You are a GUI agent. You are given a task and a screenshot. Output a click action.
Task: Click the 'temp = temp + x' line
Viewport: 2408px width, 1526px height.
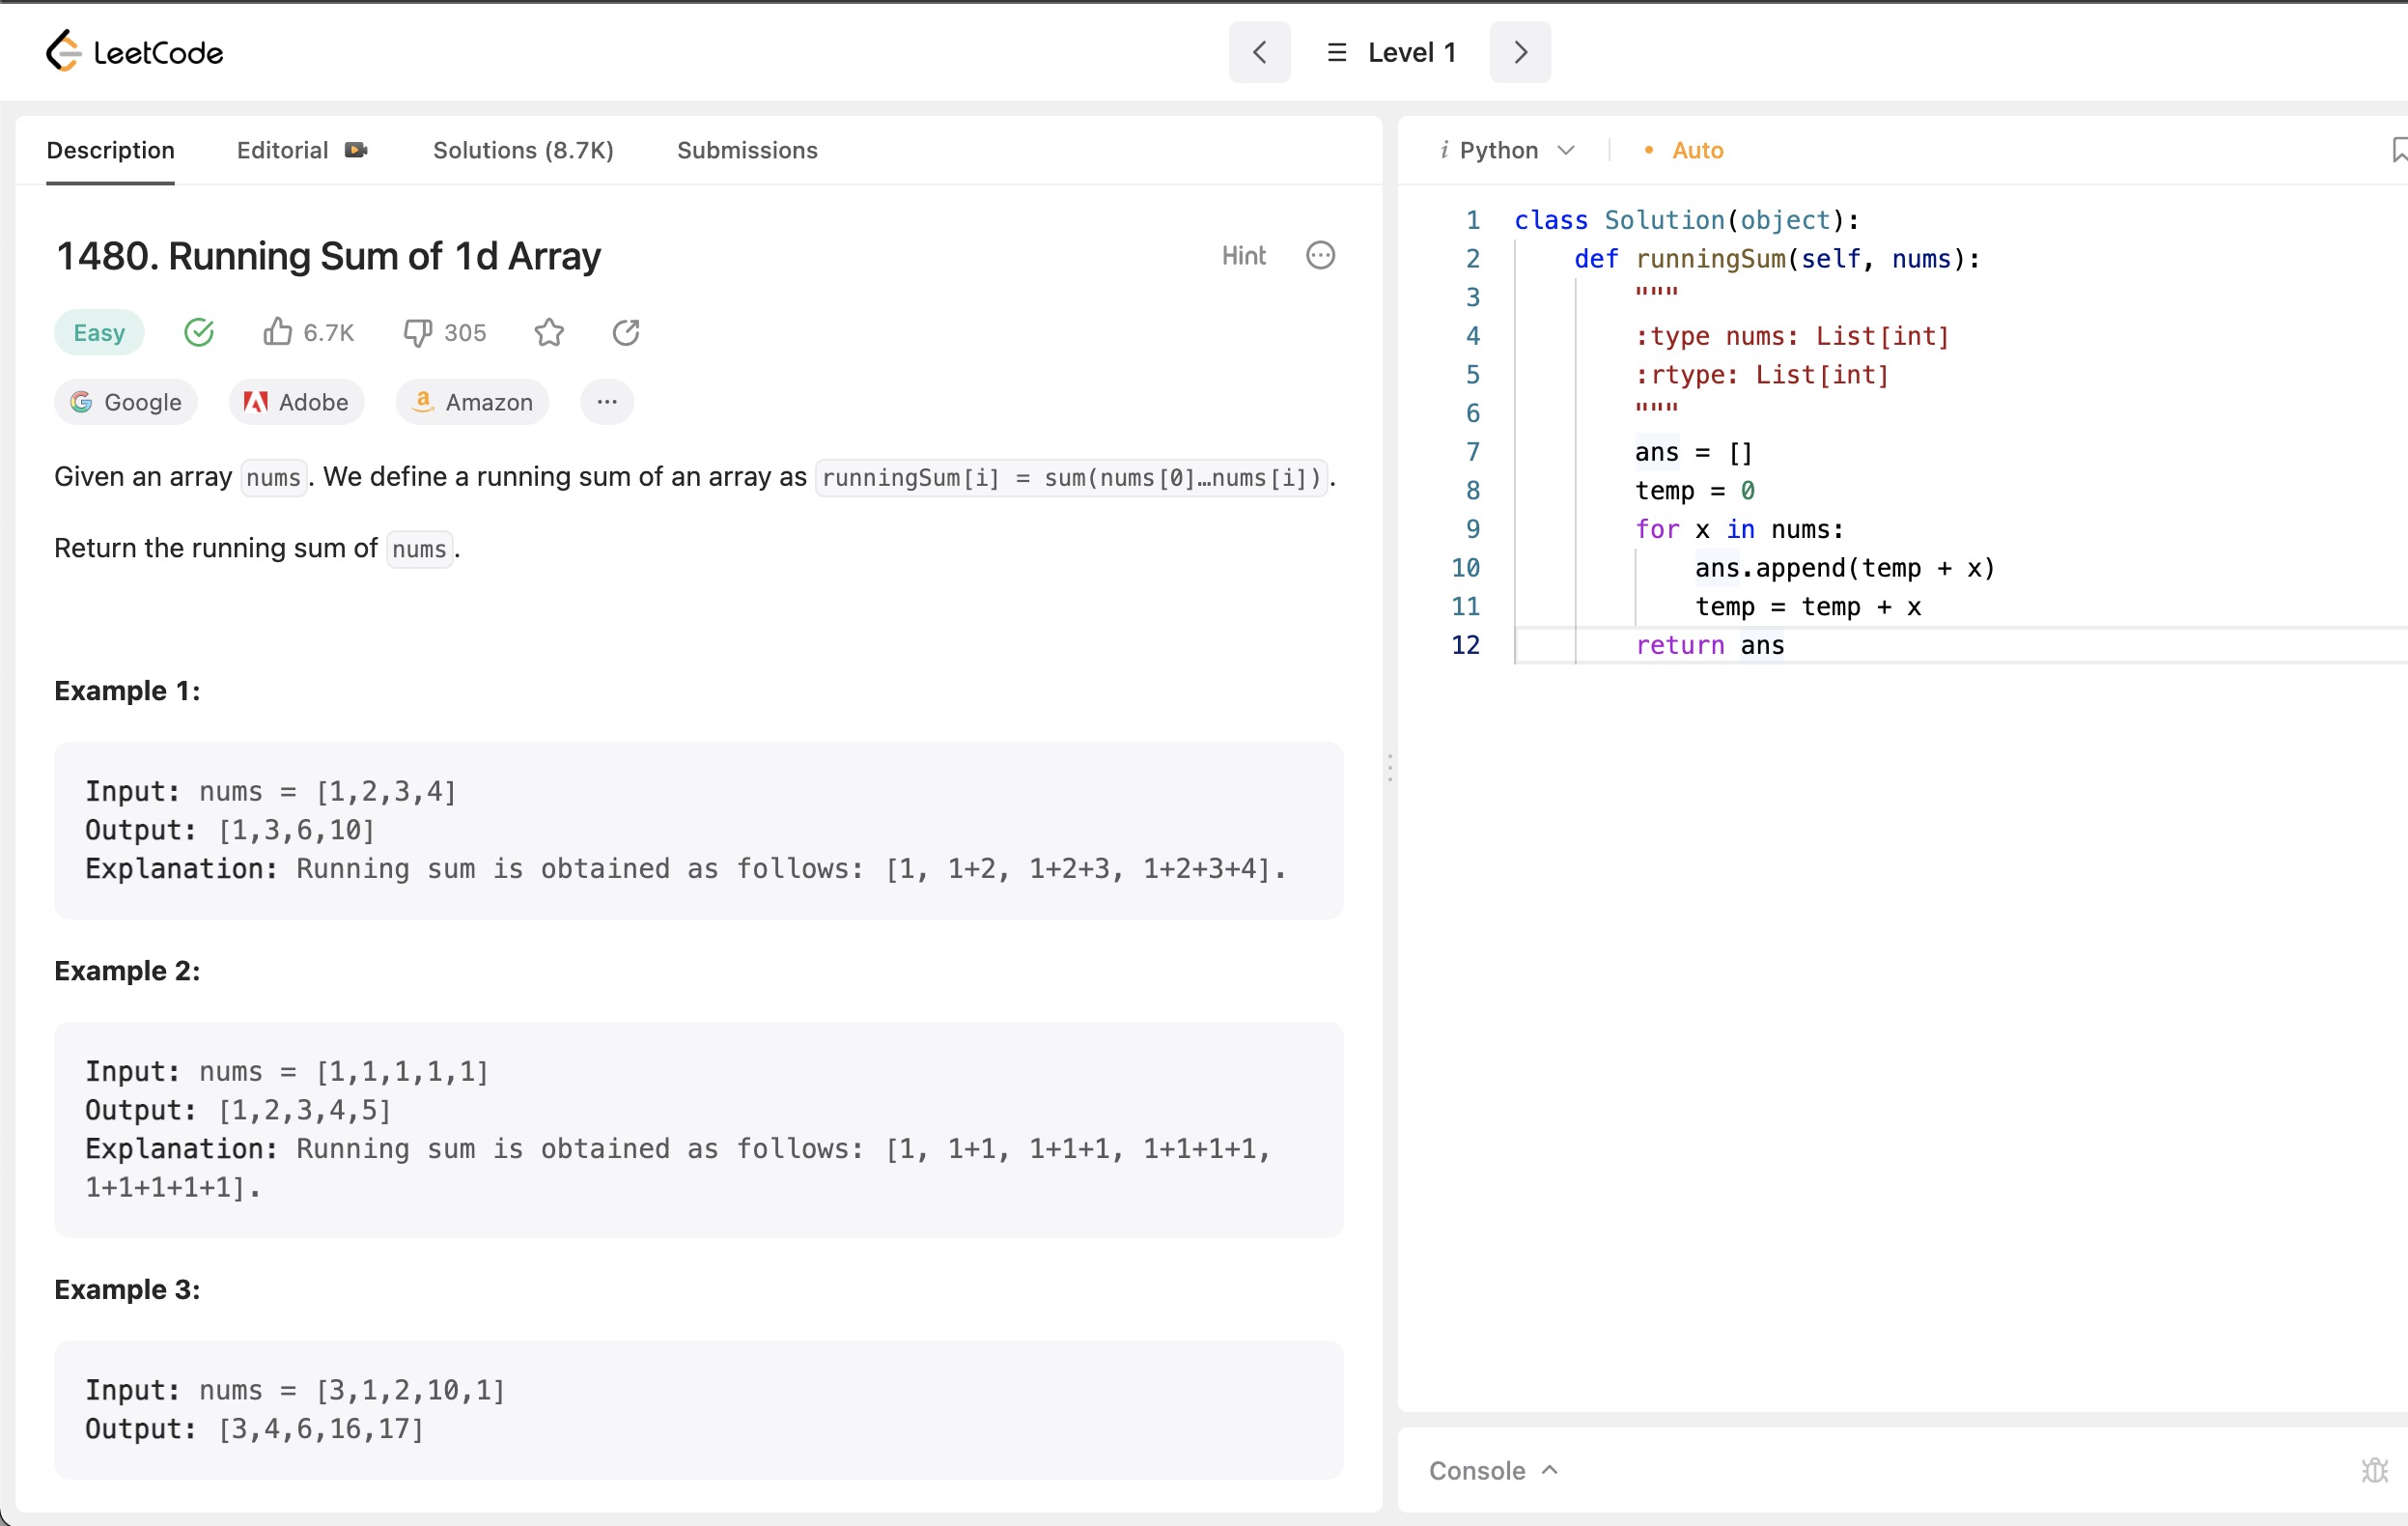point(1807,607)
